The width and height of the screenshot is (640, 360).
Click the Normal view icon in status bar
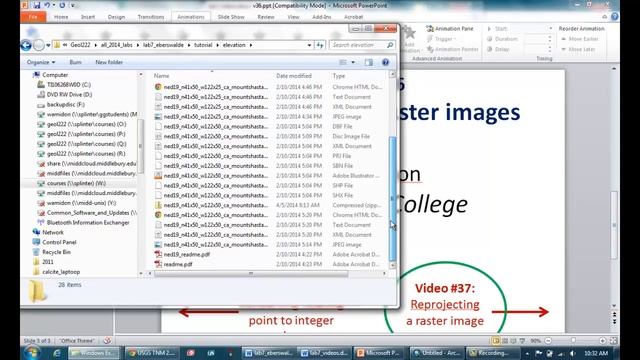coord(496,340)
